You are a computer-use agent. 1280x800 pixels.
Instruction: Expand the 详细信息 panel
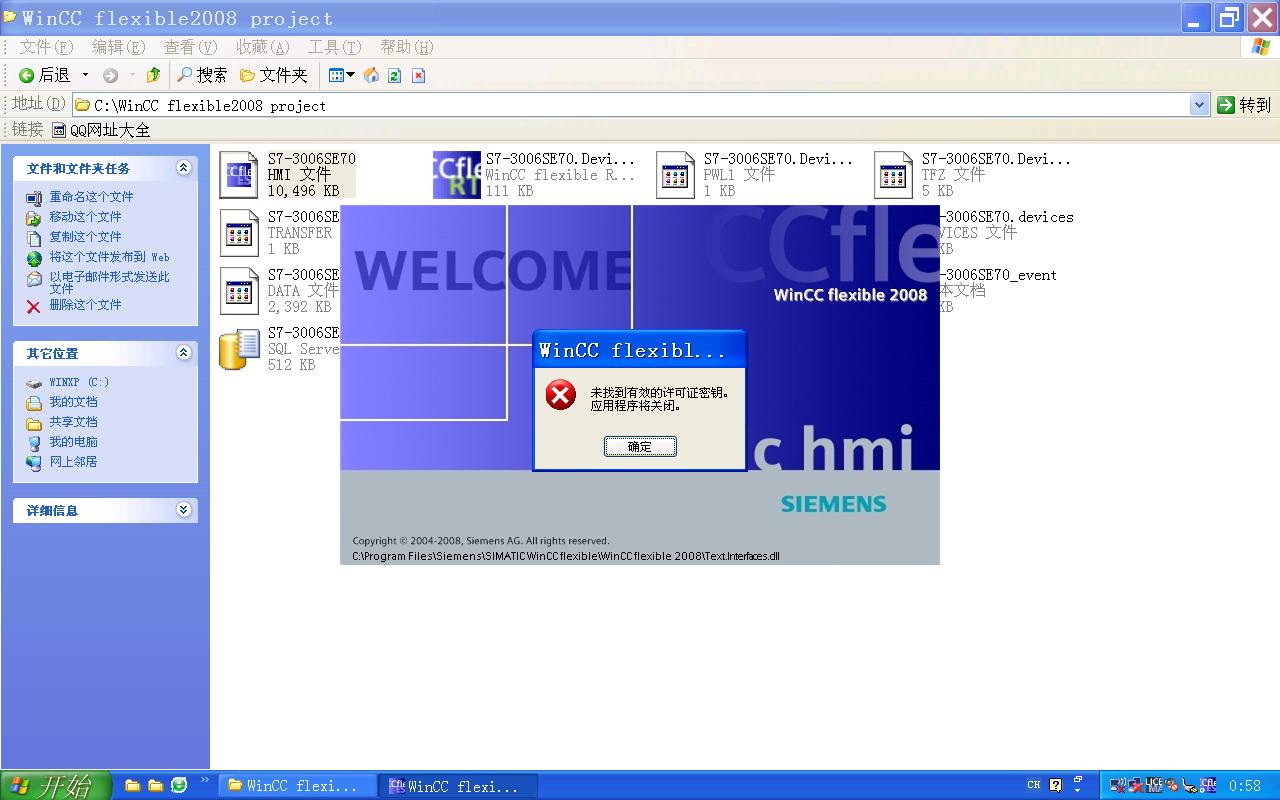pos(183,509)
